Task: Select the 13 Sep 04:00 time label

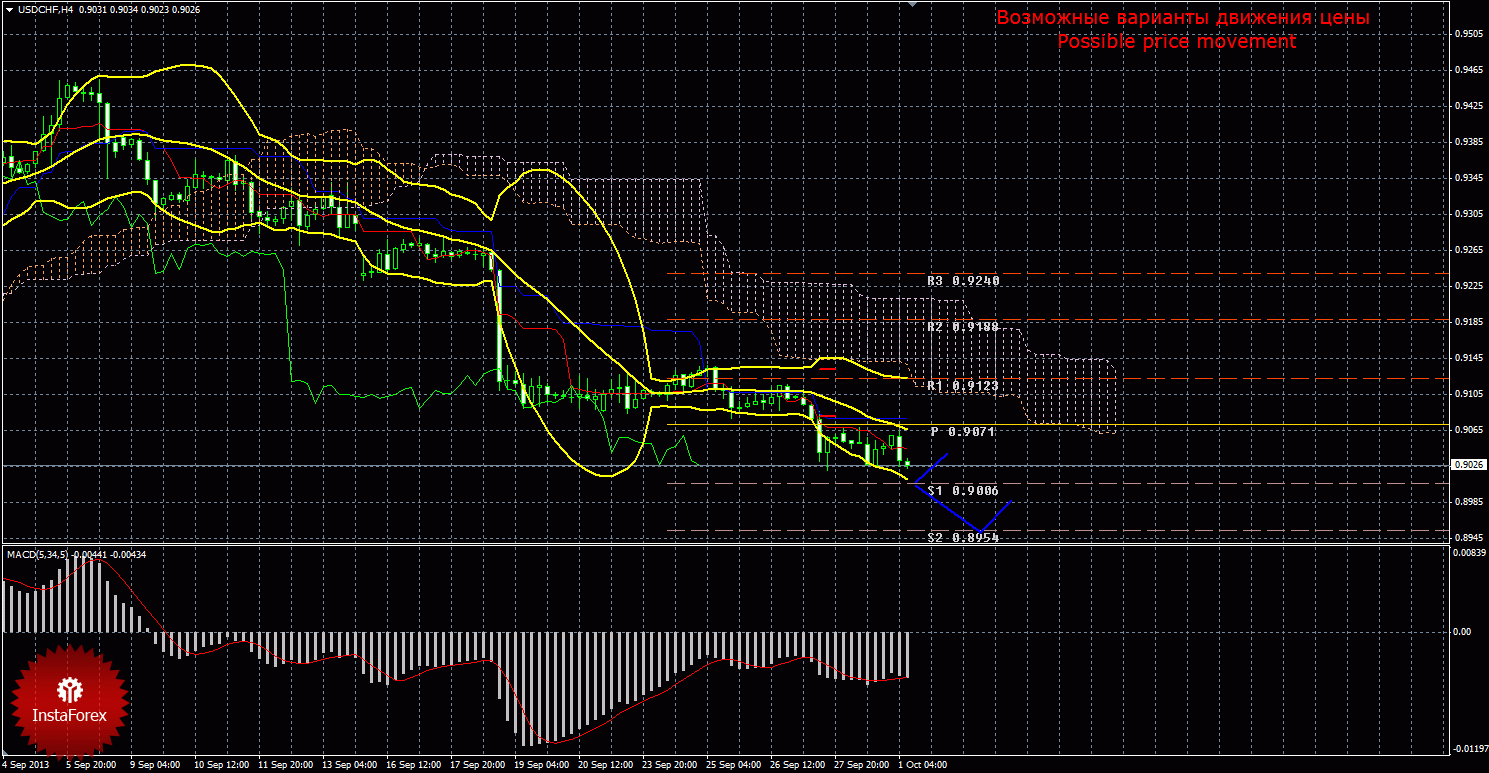Action: coord(349,765)
